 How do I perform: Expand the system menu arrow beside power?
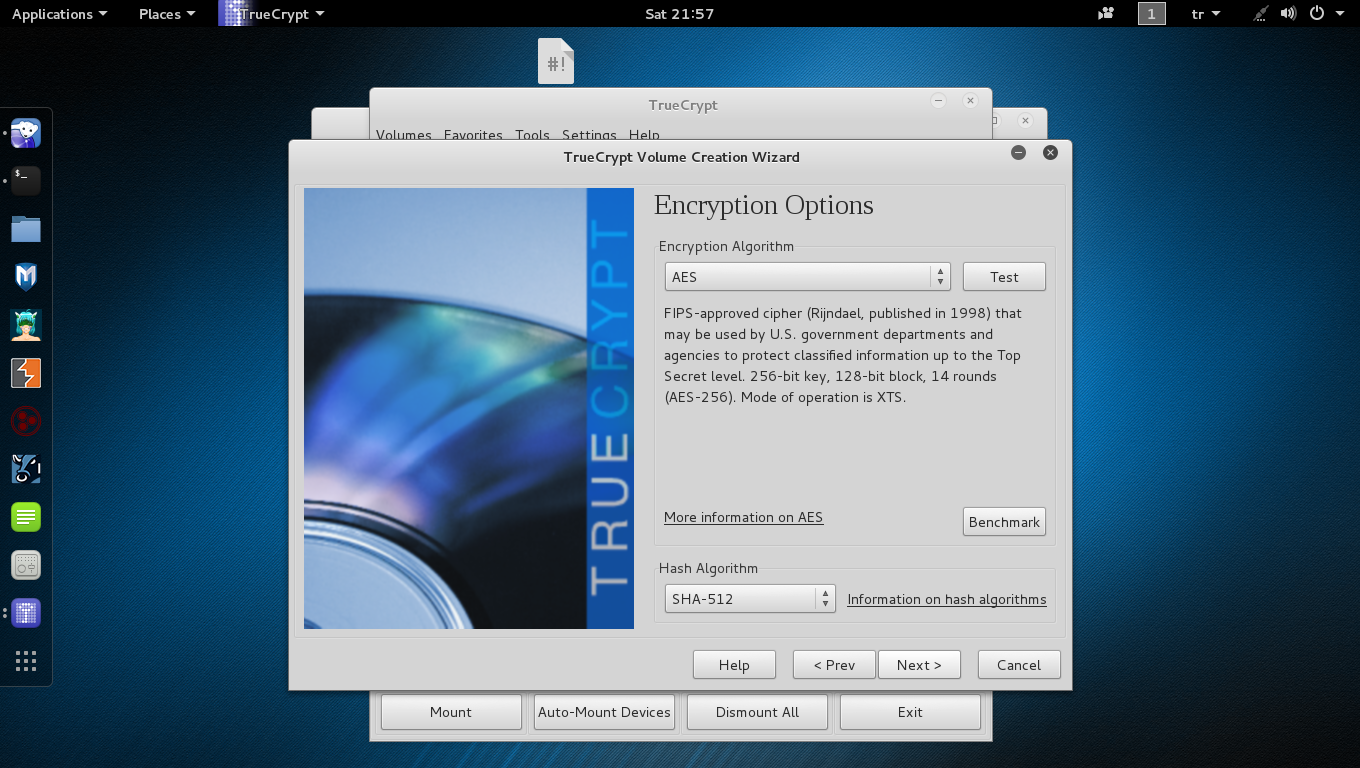coord(1340,14)
